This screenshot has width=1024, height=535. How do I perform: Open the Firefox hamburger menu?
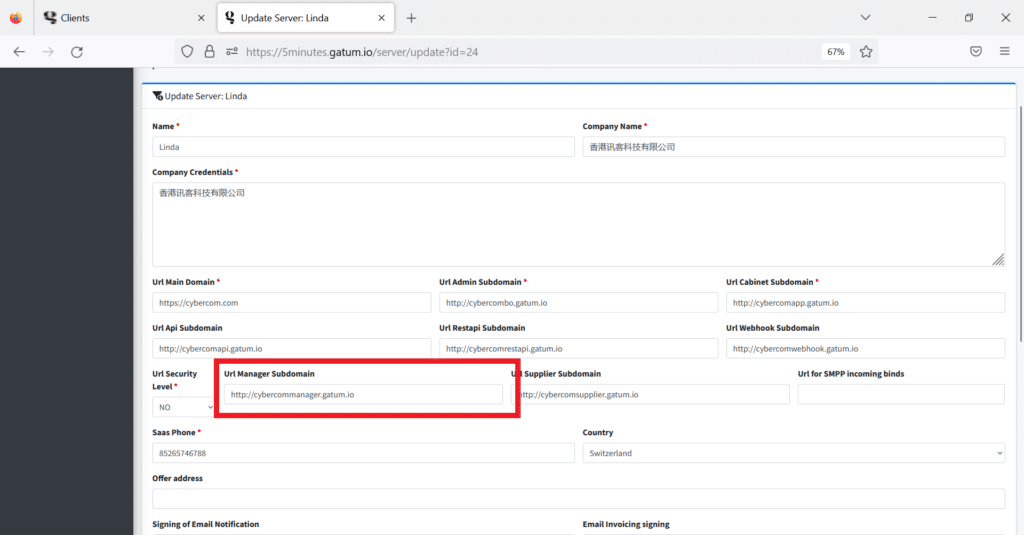(1004, 52)
